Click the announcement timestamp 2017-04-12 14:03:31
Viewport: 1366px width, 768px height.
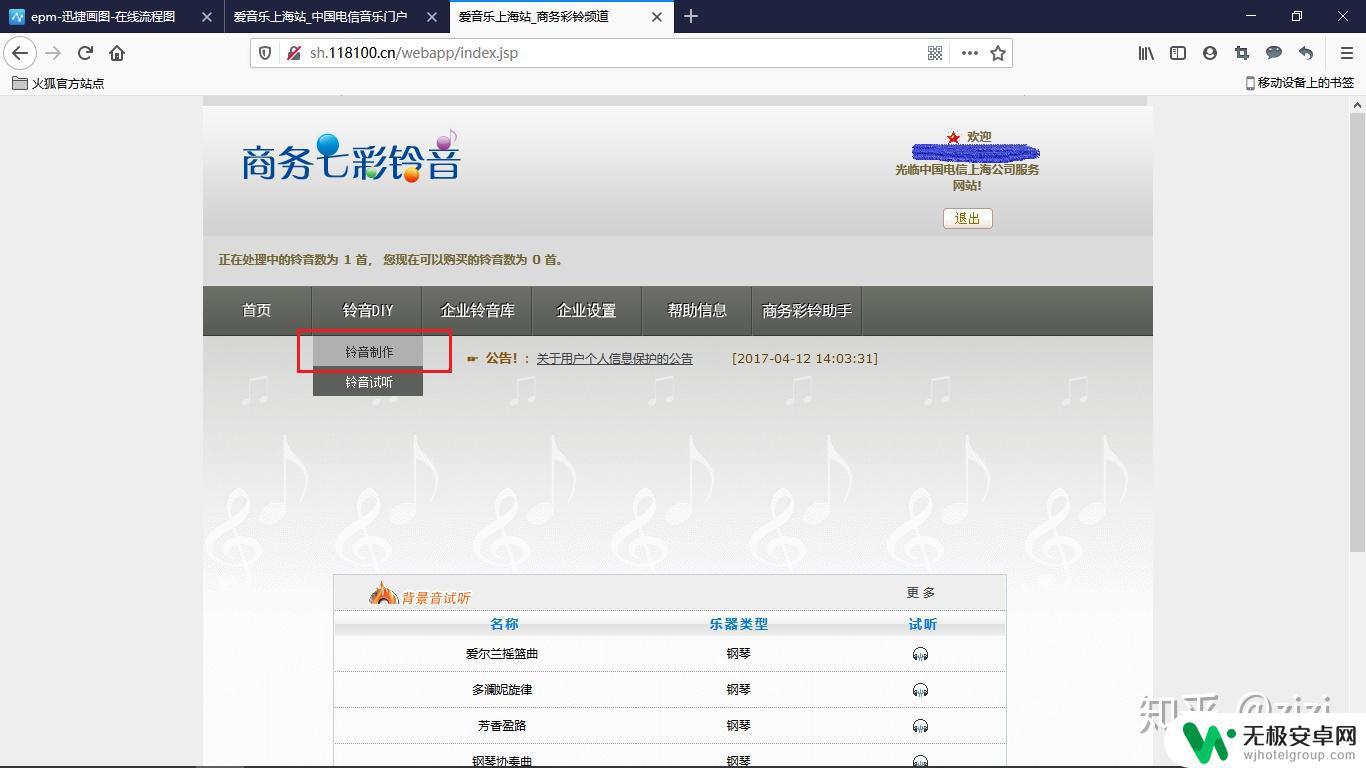805,358
